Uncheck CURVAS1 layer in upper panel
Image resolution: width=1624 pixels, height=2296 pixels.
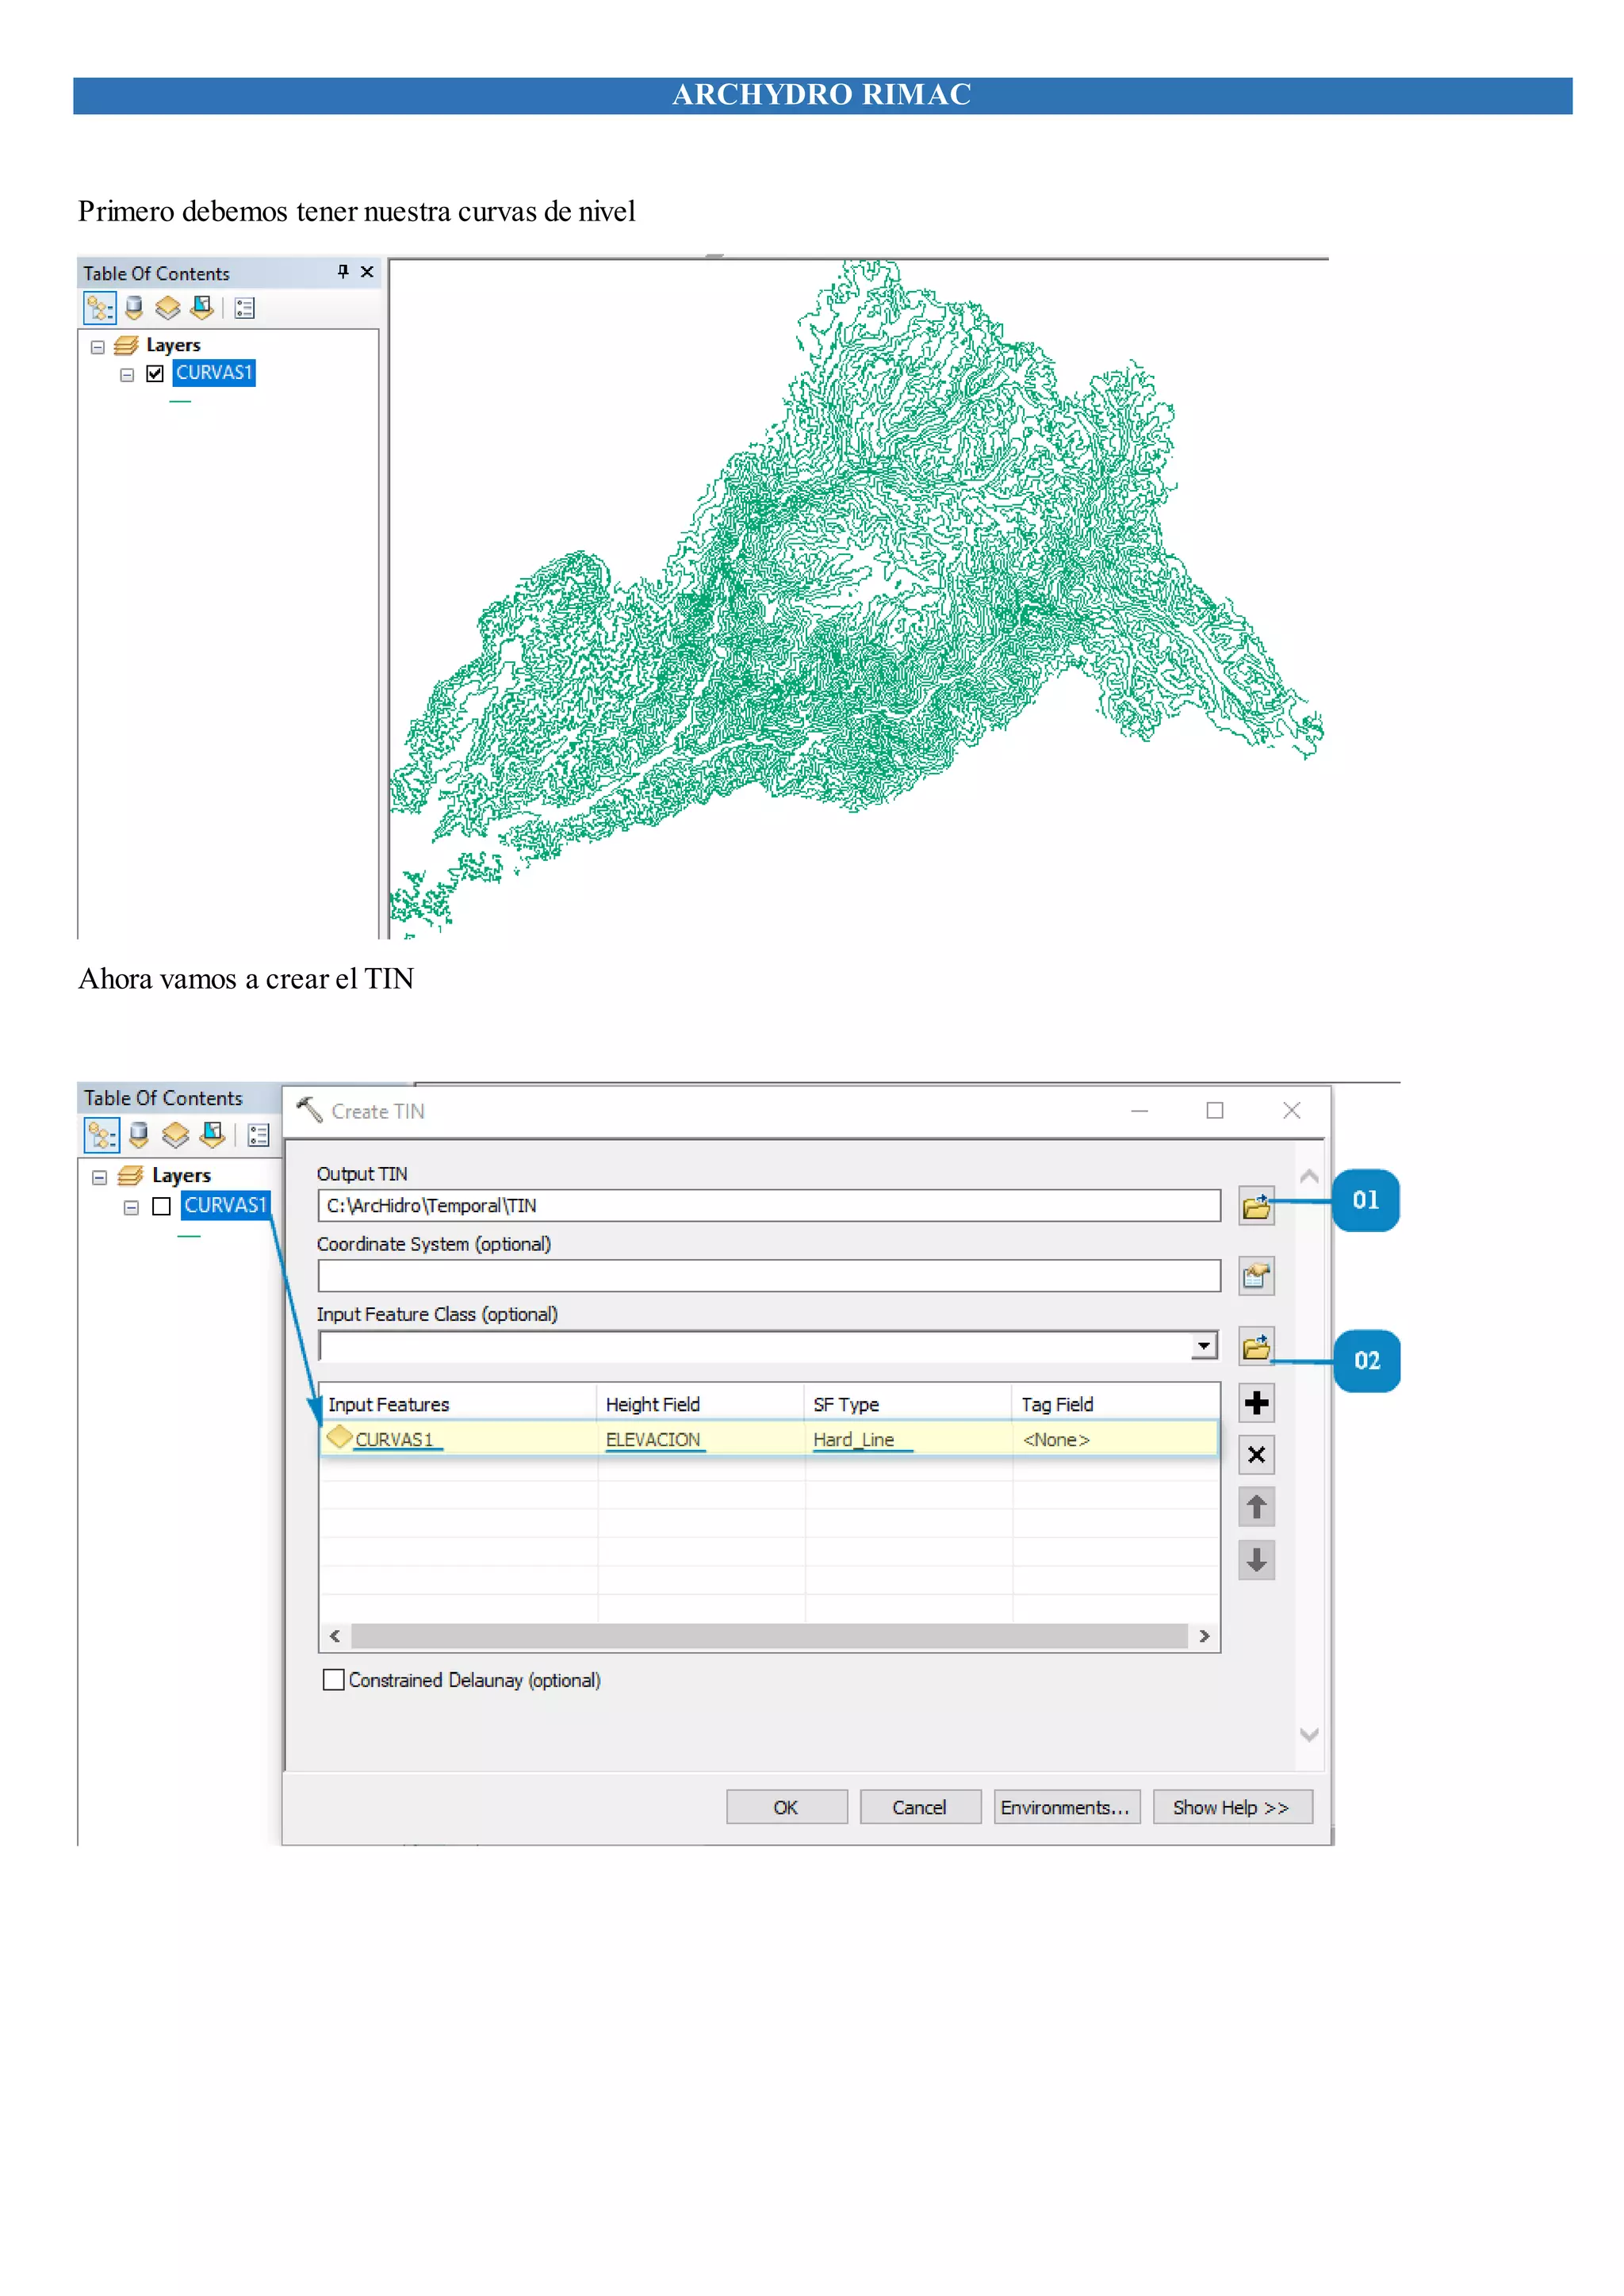tap(155, 374)
